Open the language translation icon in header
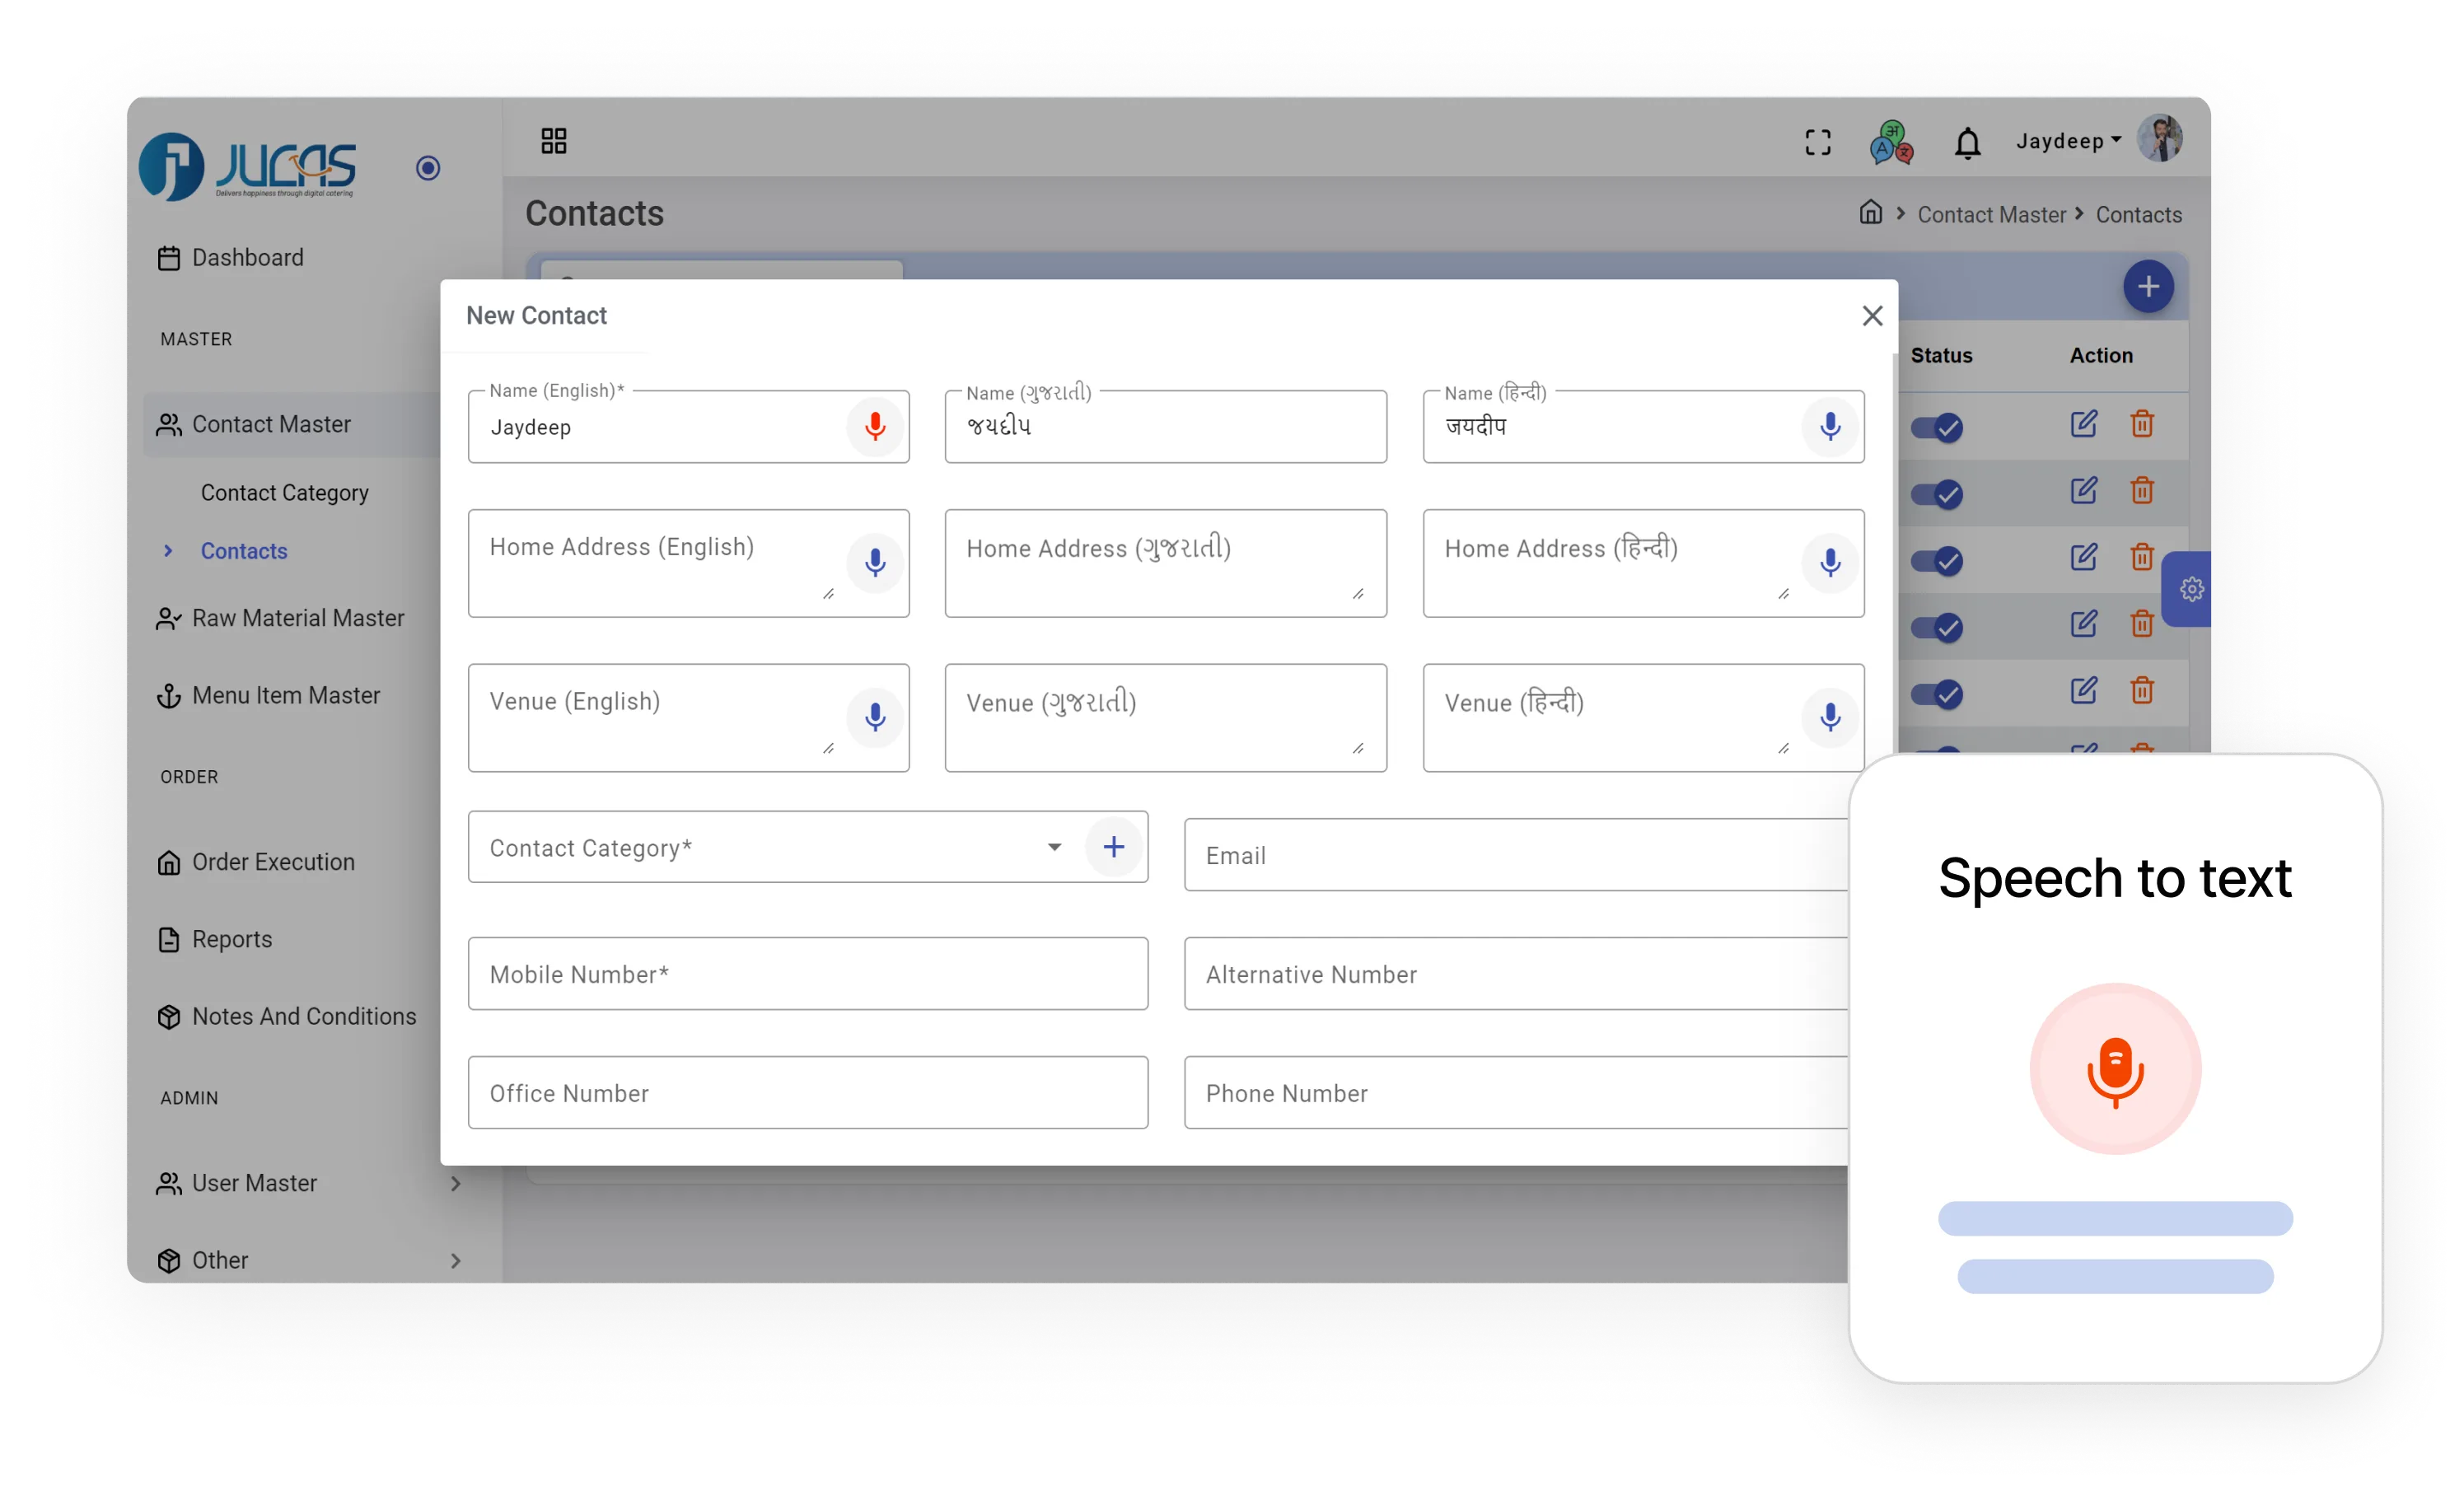Viewport: 2464px width, 1491px height. click(x=1890, y=142)
